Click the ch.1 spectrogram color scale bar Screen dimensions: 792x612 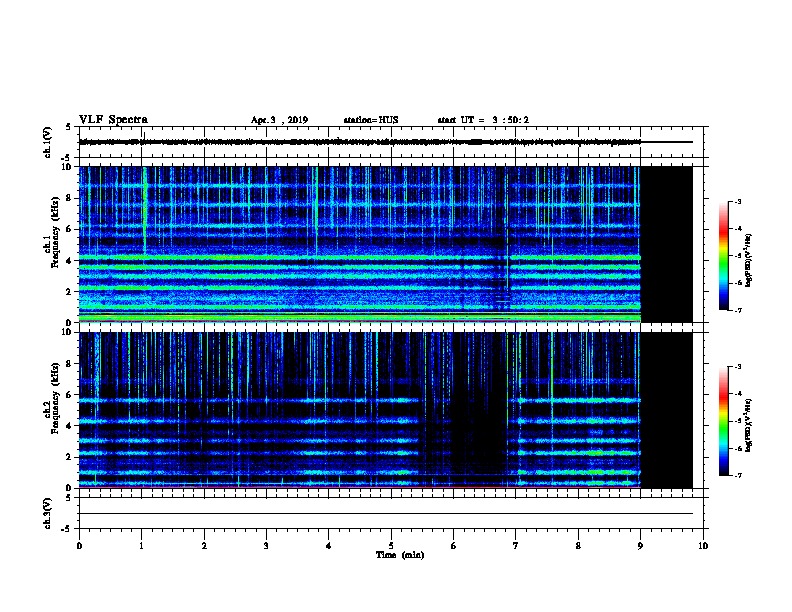(x=723, y=256)
